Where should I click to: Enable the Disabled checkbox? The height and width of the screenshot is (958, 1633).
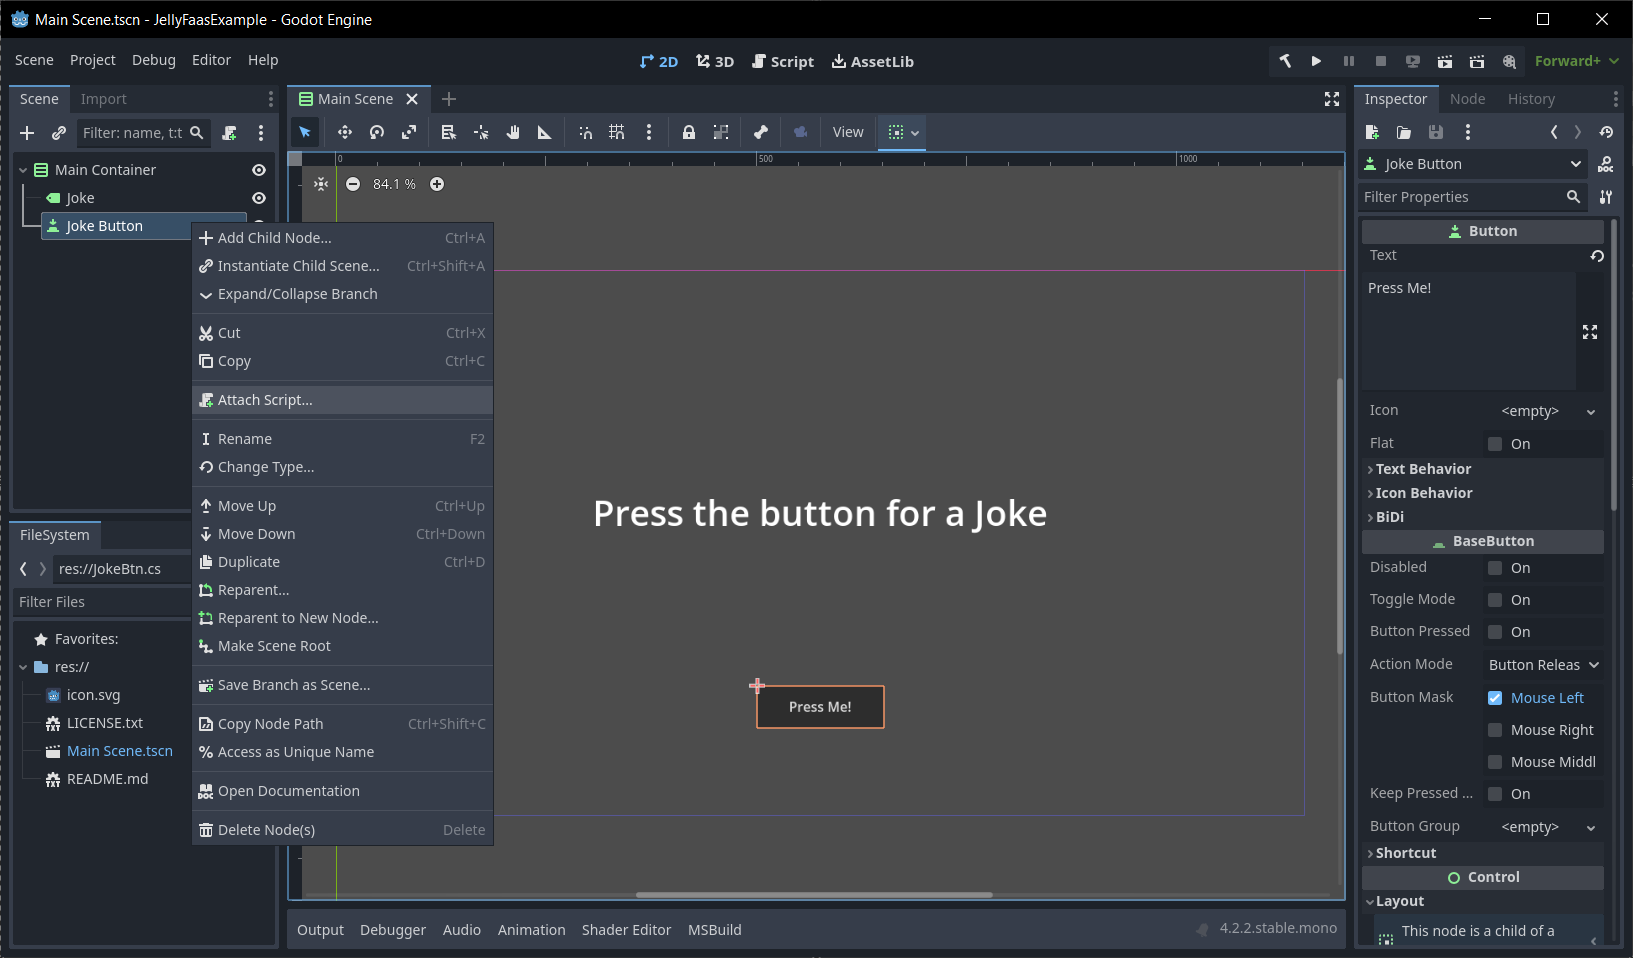click(1495, 568)
